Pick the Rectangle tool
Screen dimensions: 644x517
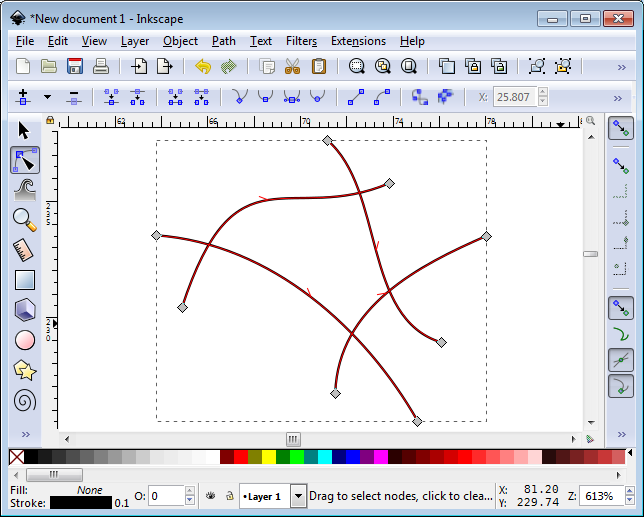point(25,280)
